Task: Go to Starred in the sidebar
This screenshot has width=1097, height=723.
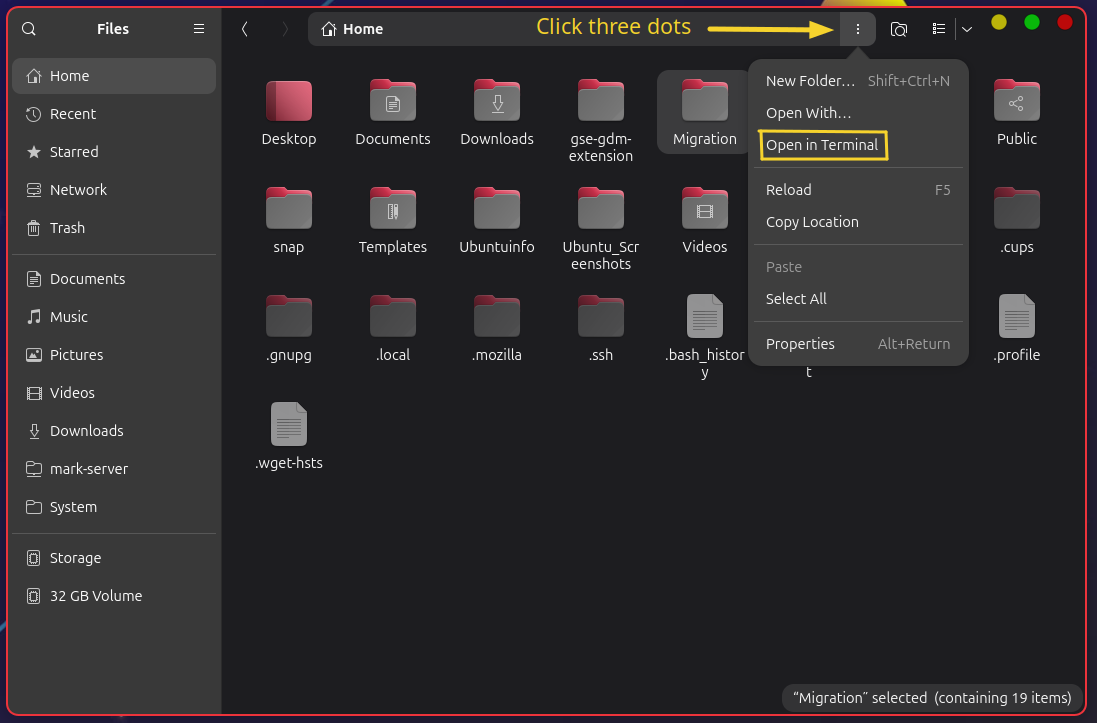Action: (x=74, y=152)
